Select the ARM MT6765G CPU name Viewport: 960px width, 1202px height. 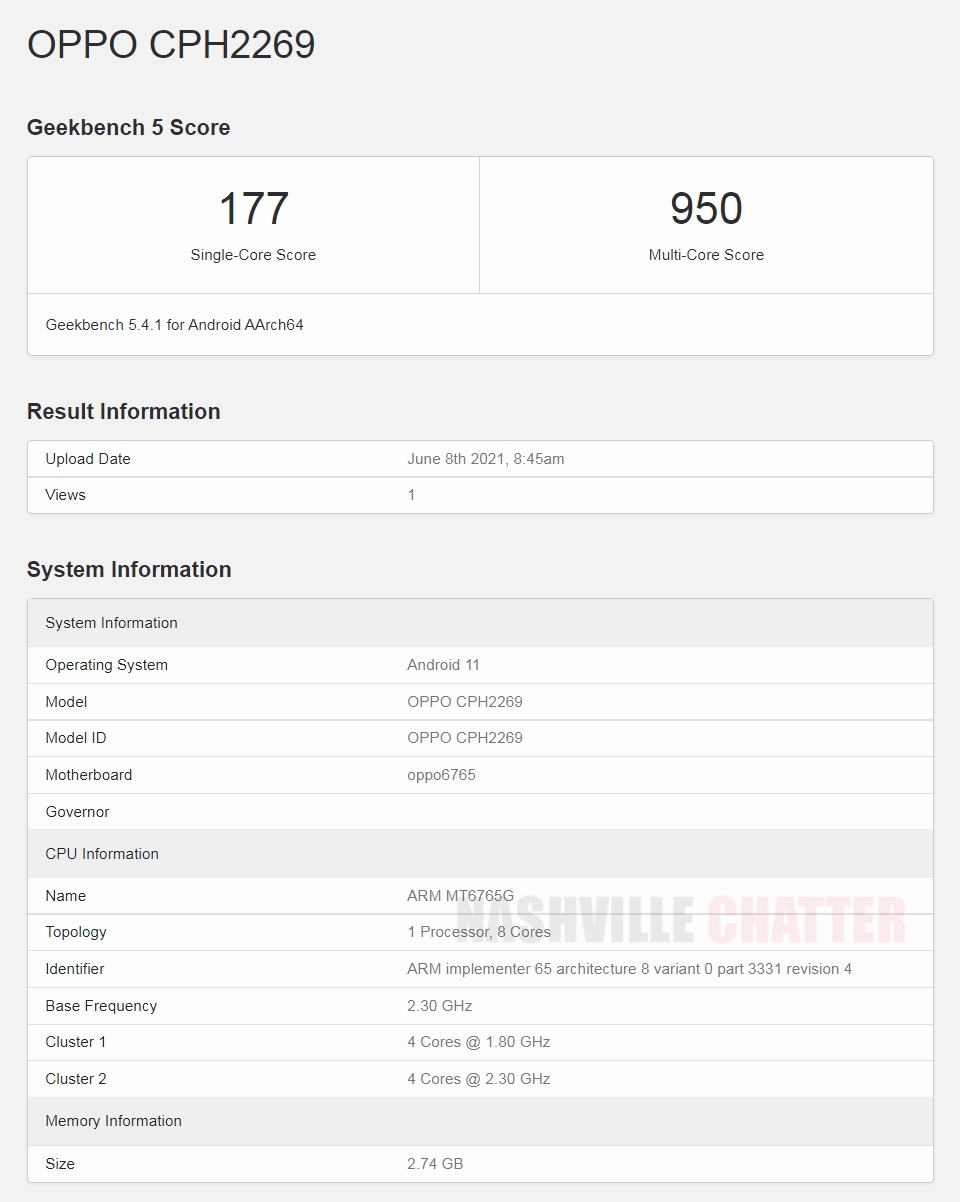coord(460,896)
